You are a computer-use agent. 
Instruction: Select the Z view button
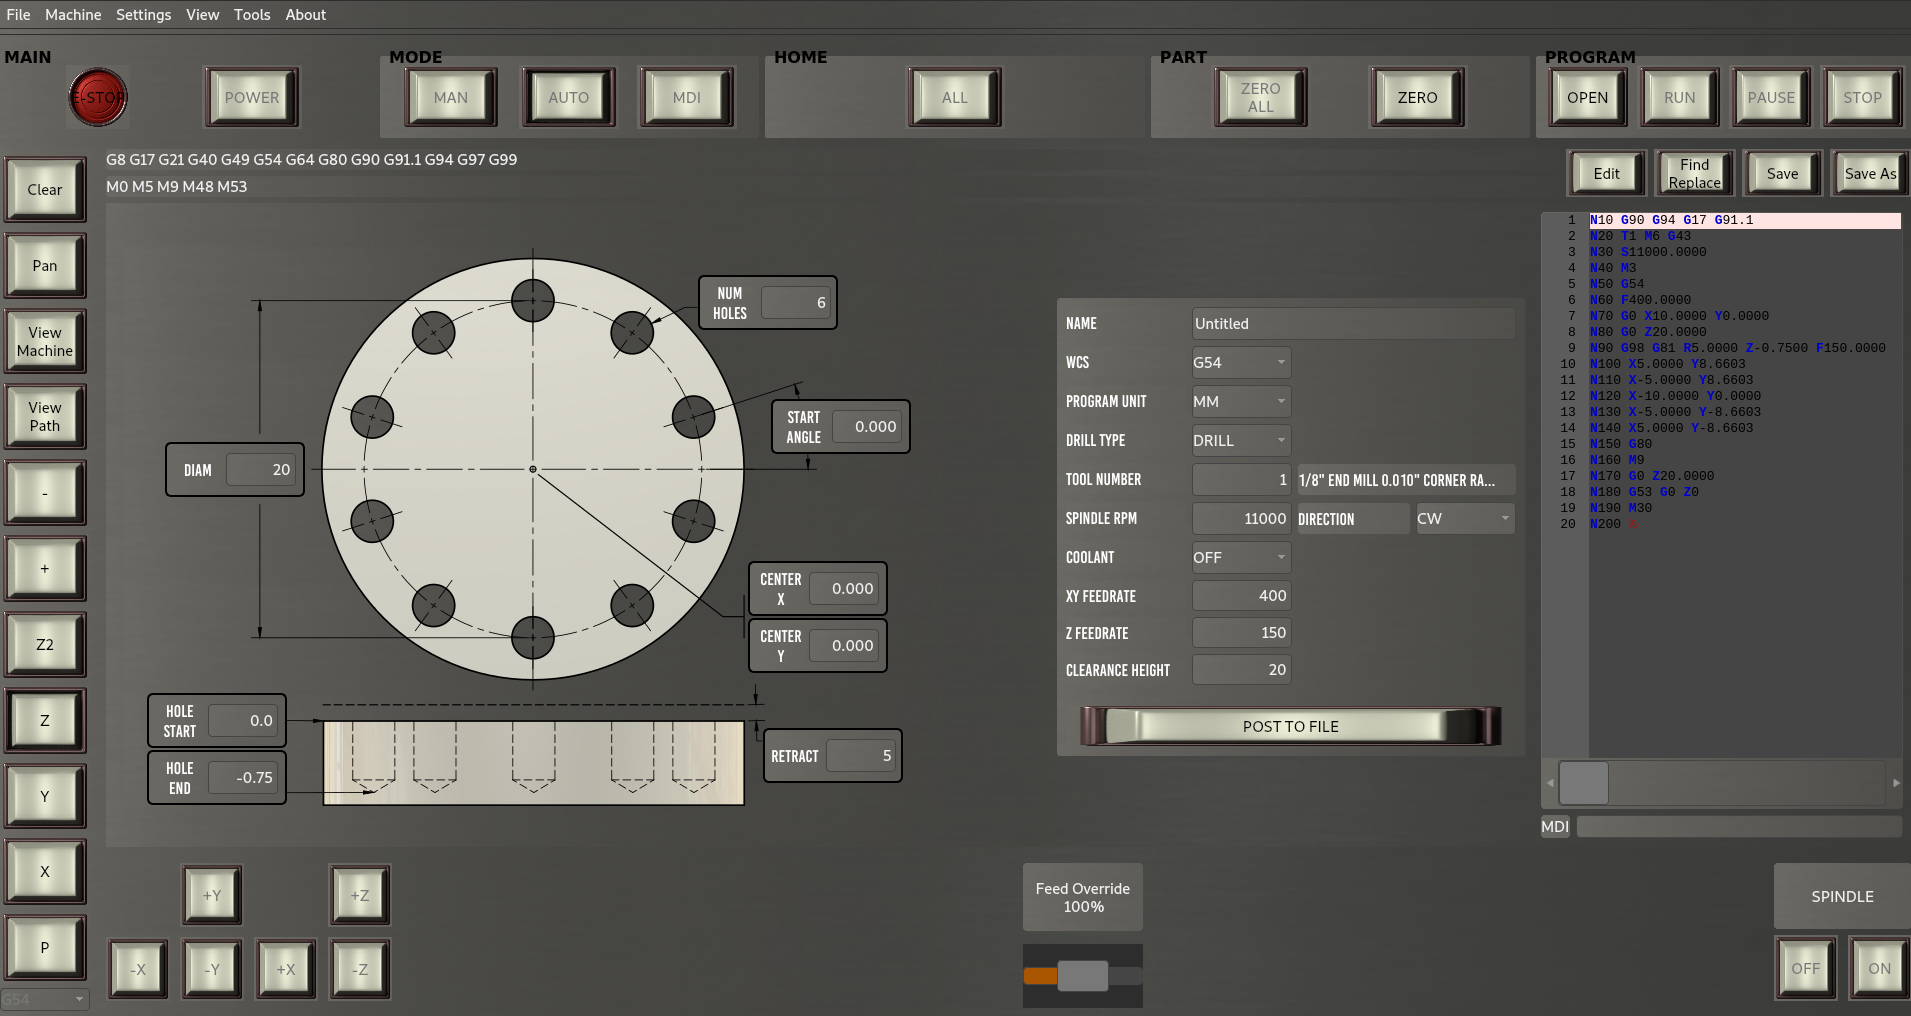coord(45,720)
